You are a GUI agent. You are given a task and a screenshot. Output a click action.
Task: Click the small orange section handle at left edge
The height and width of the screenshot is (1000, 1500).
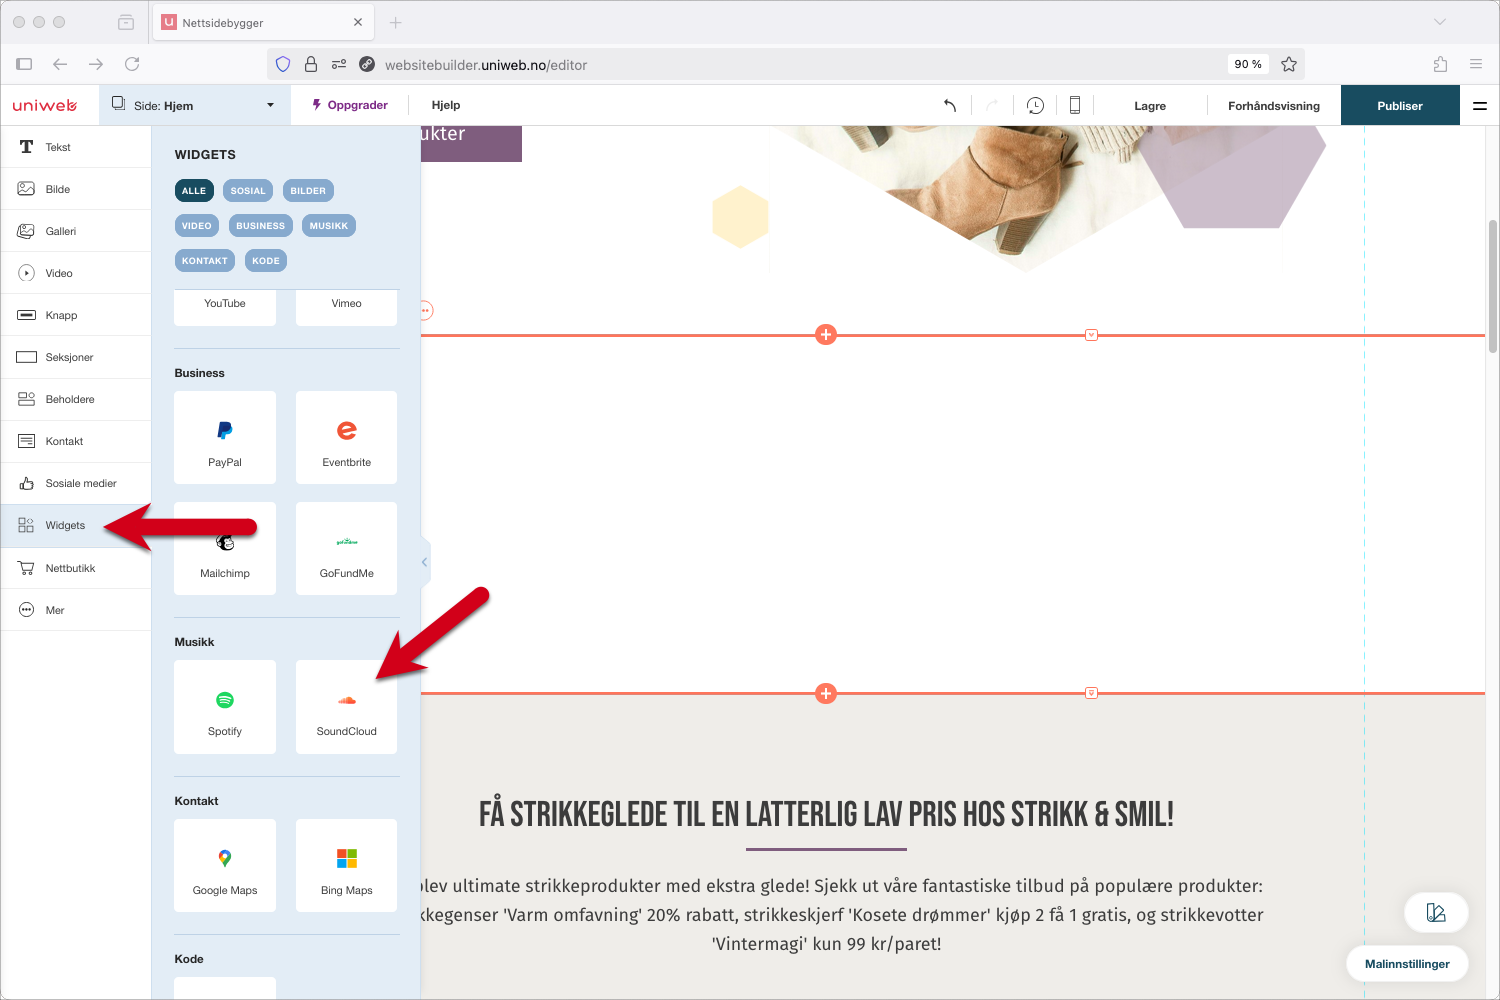(426, 310)
